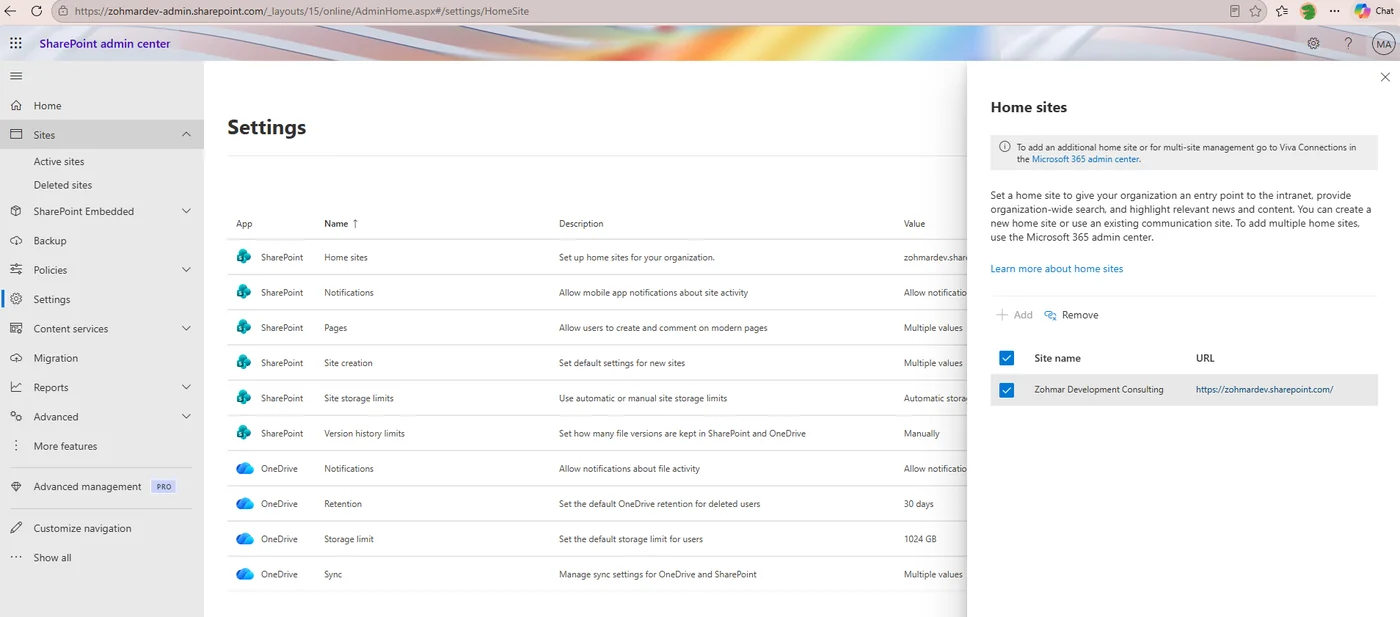The height and width of the screenshot is (617, 1400).
Task: Open the Version history limits row
Action: coord(597,433)
